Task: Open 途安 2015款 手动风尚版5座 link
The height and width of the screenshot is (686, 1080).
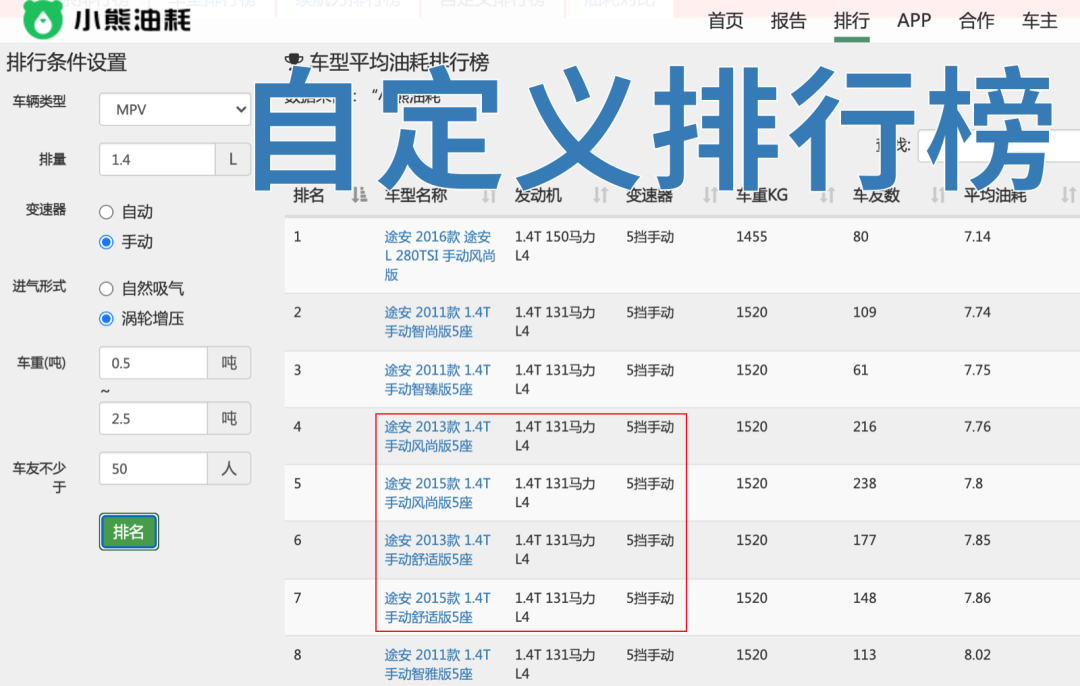Action: click(437, 493)
